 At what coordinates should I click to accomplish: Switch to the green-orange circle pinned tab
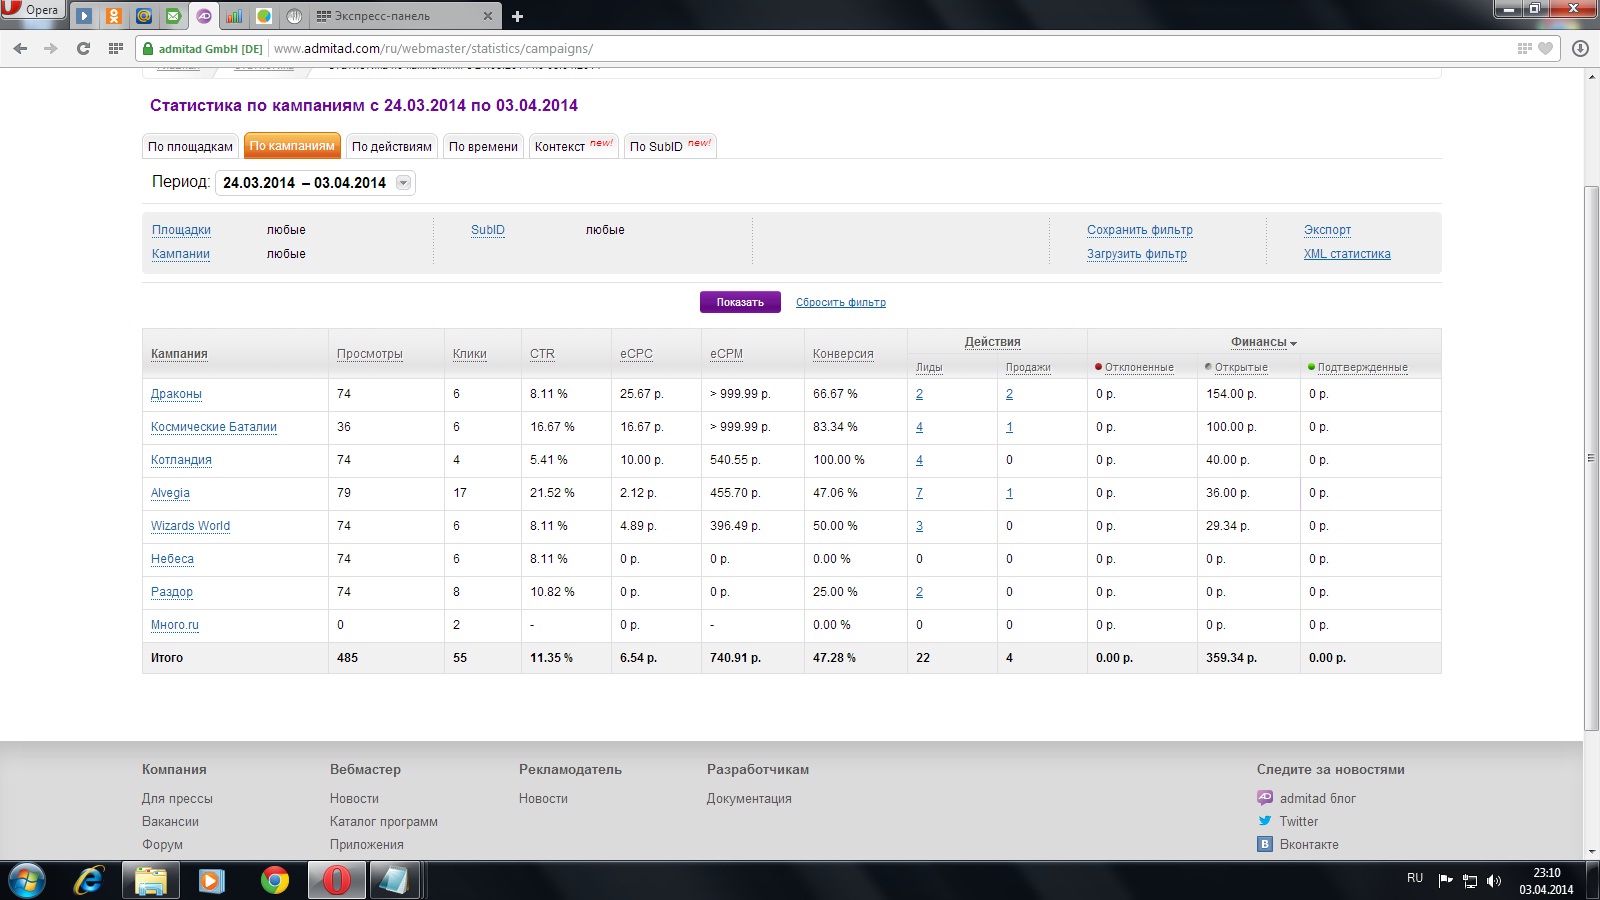pos(264,16)
